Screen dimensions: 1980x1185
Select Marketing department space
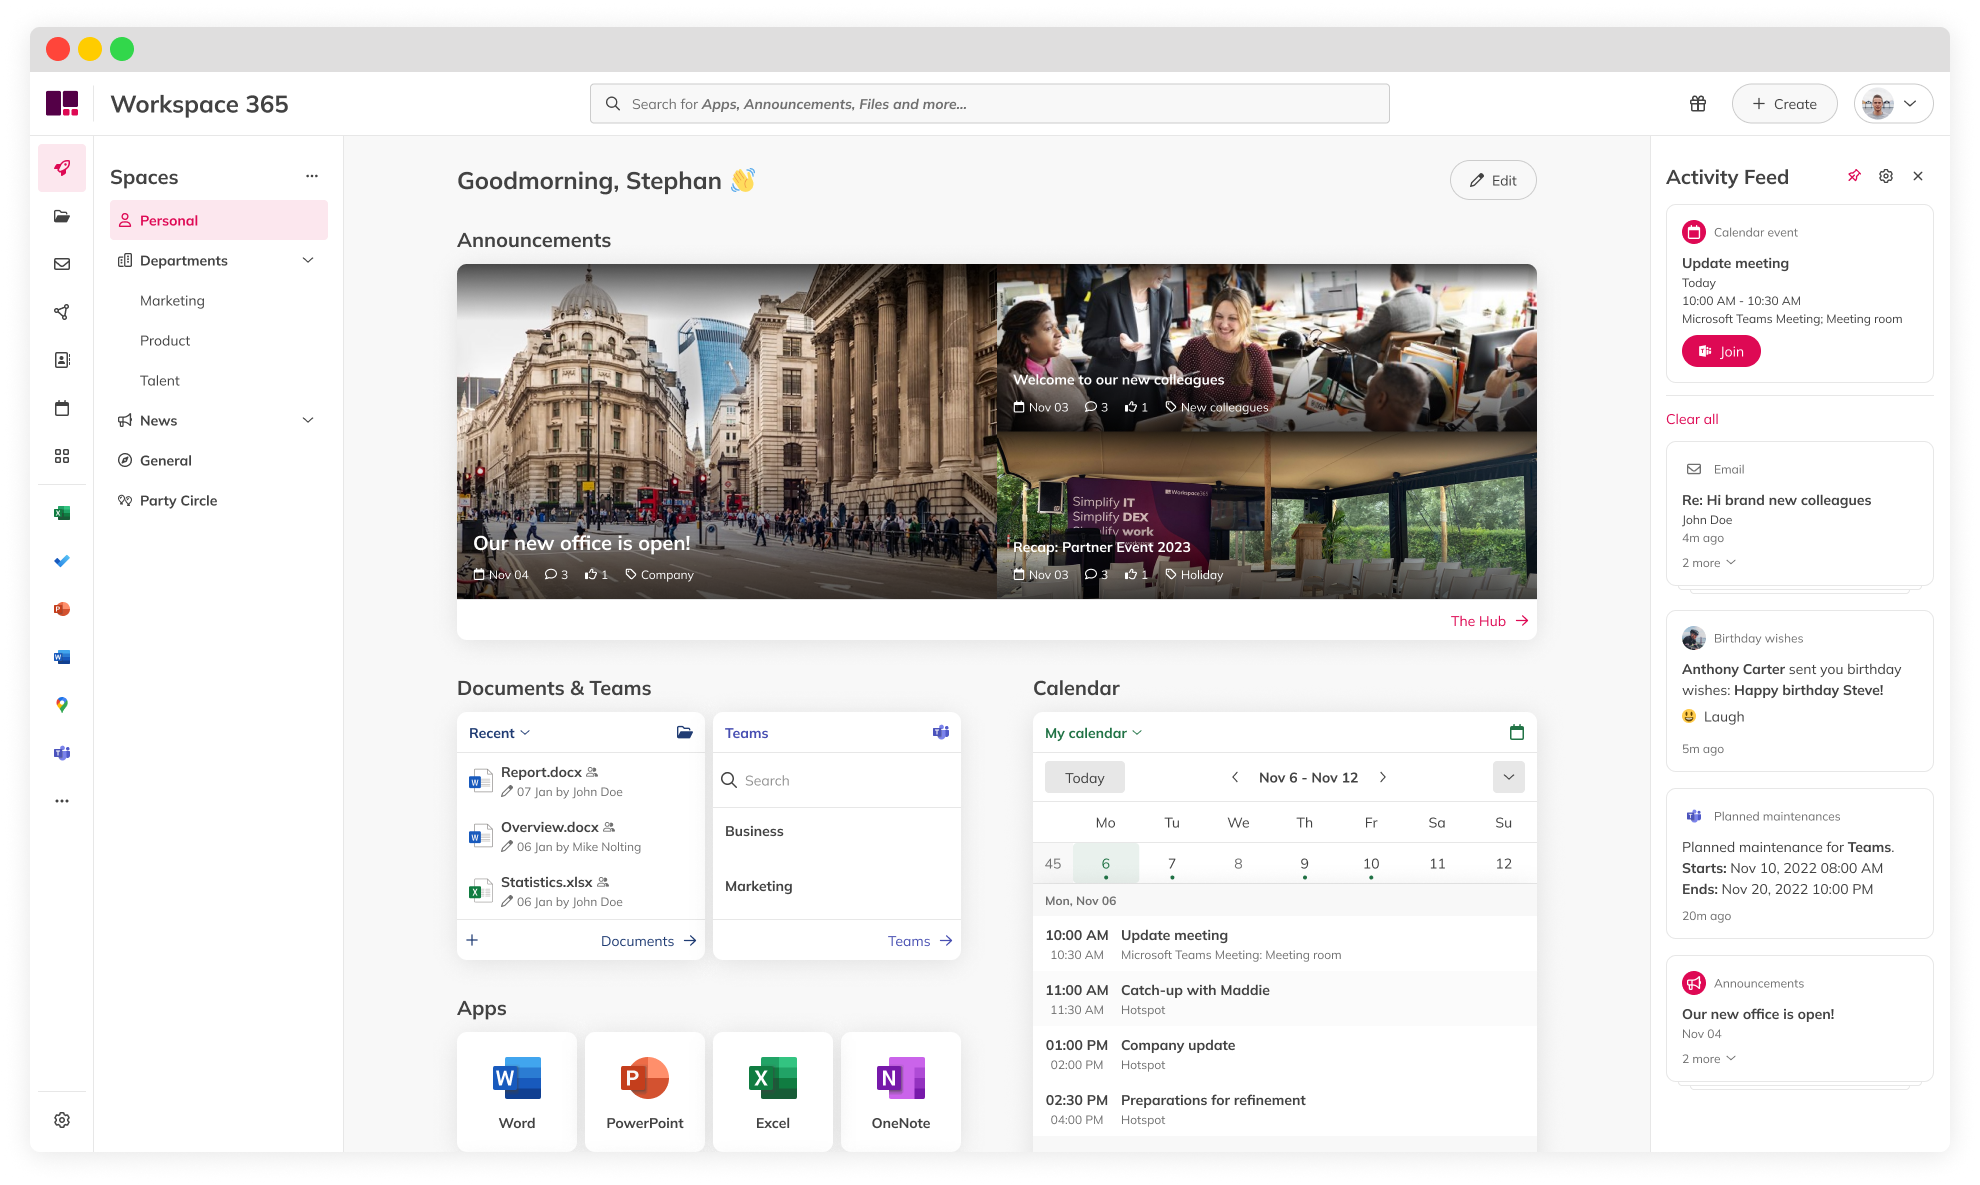tap(172, 300)
